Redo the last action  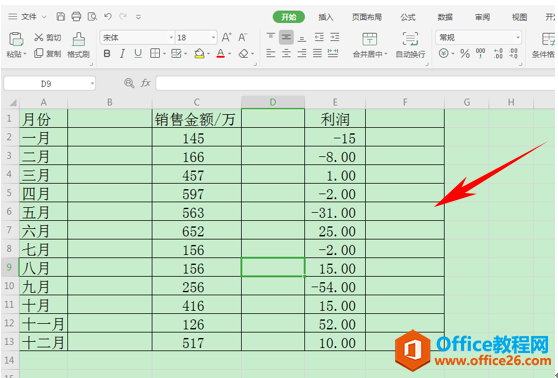(123, 16)
